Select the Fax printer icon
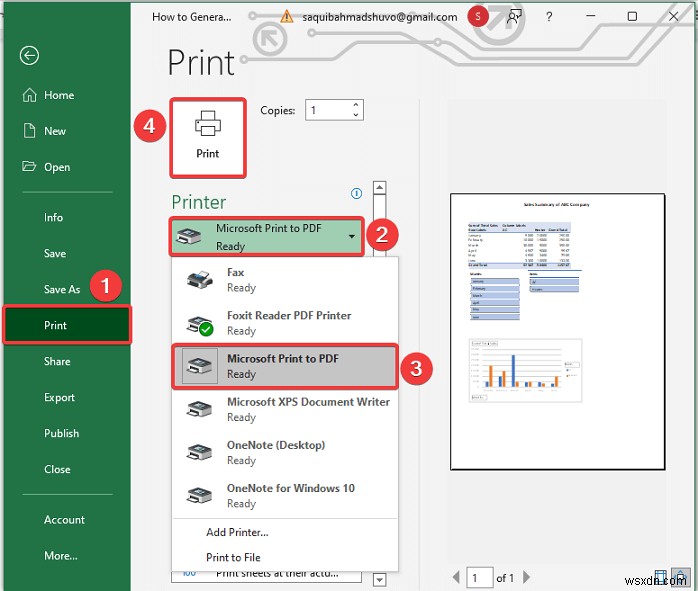This screenshot has width=698, height=591. [199, 280]
